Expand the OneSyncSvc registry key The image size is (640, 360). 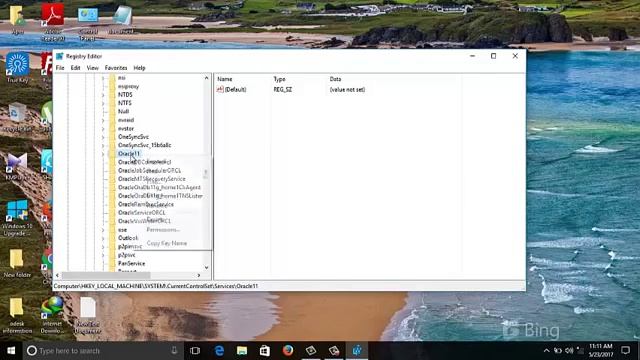point(103,137)
